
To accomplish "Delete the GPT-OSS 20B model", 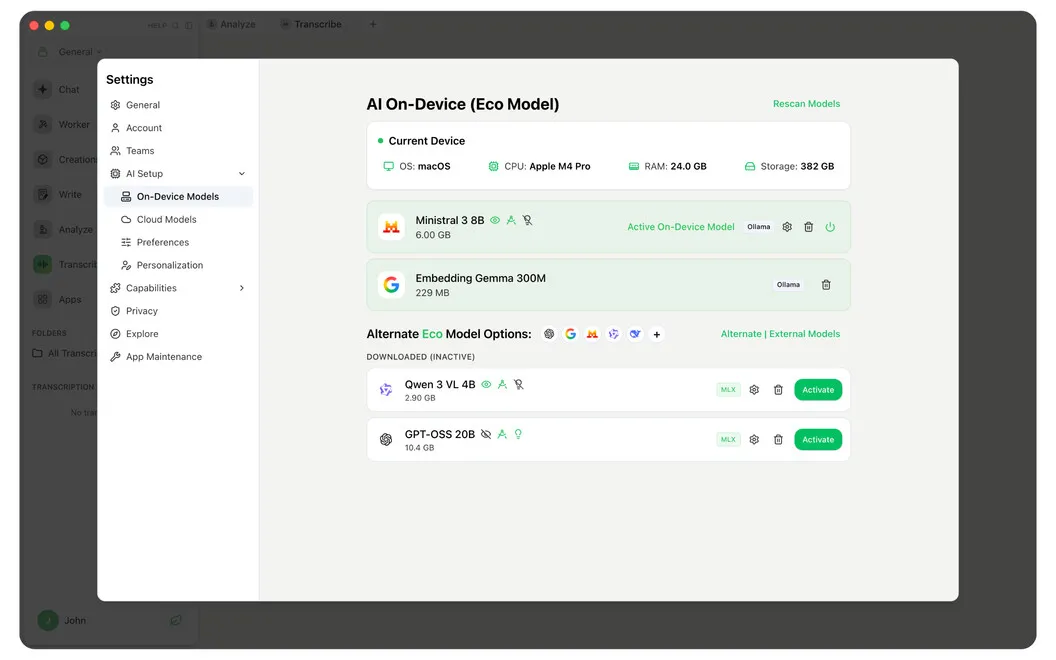I will click(778, 440).
